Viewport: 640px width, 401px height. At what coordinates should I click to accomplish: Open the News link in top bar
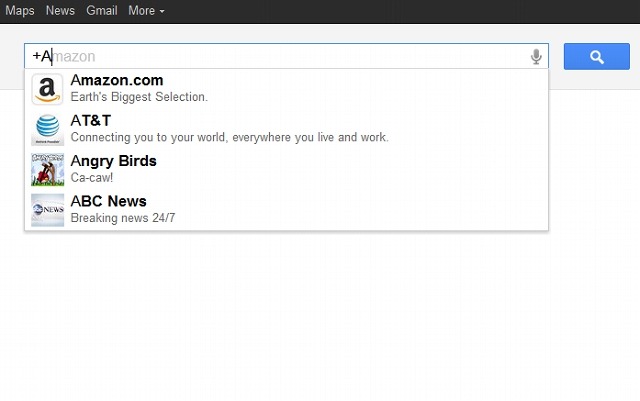[60, 11]
